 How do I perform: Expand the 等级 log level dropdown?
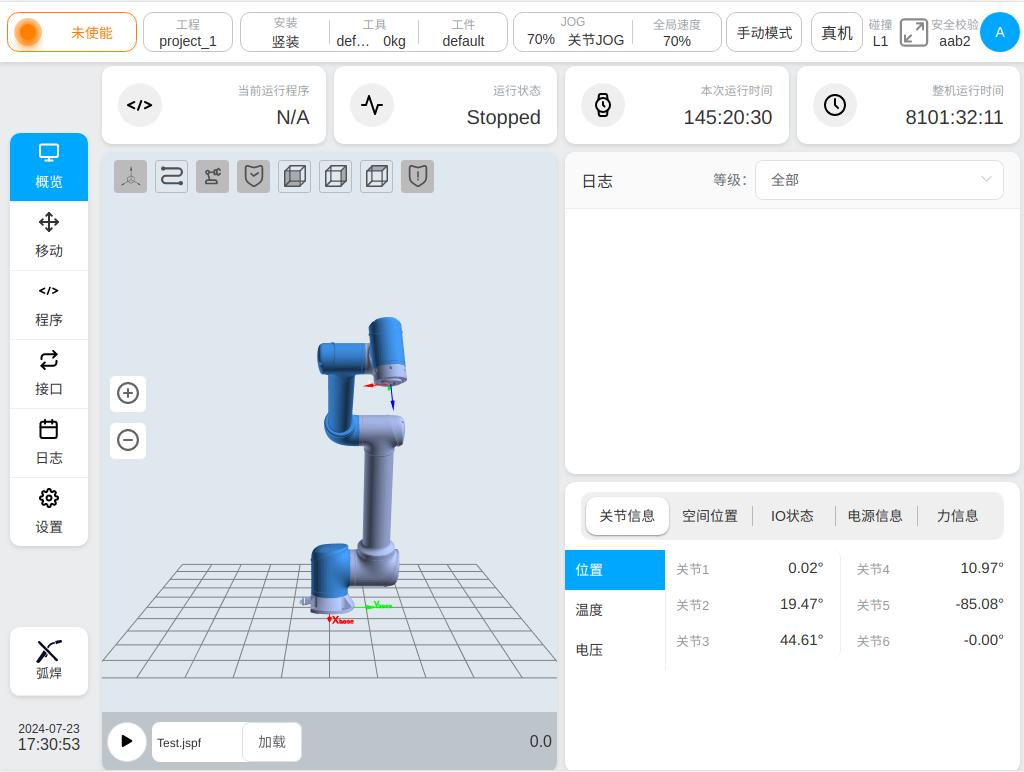(x=879, y=180)
